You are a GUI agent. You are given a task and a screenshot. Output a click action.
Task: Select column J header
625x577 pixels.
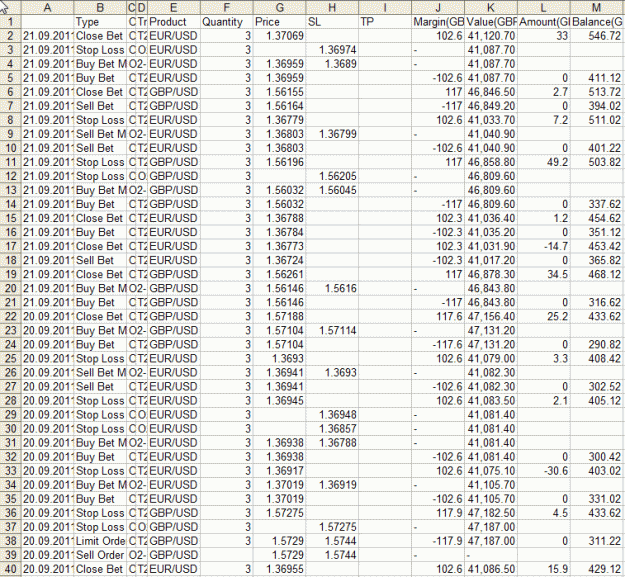coord(438,7)
